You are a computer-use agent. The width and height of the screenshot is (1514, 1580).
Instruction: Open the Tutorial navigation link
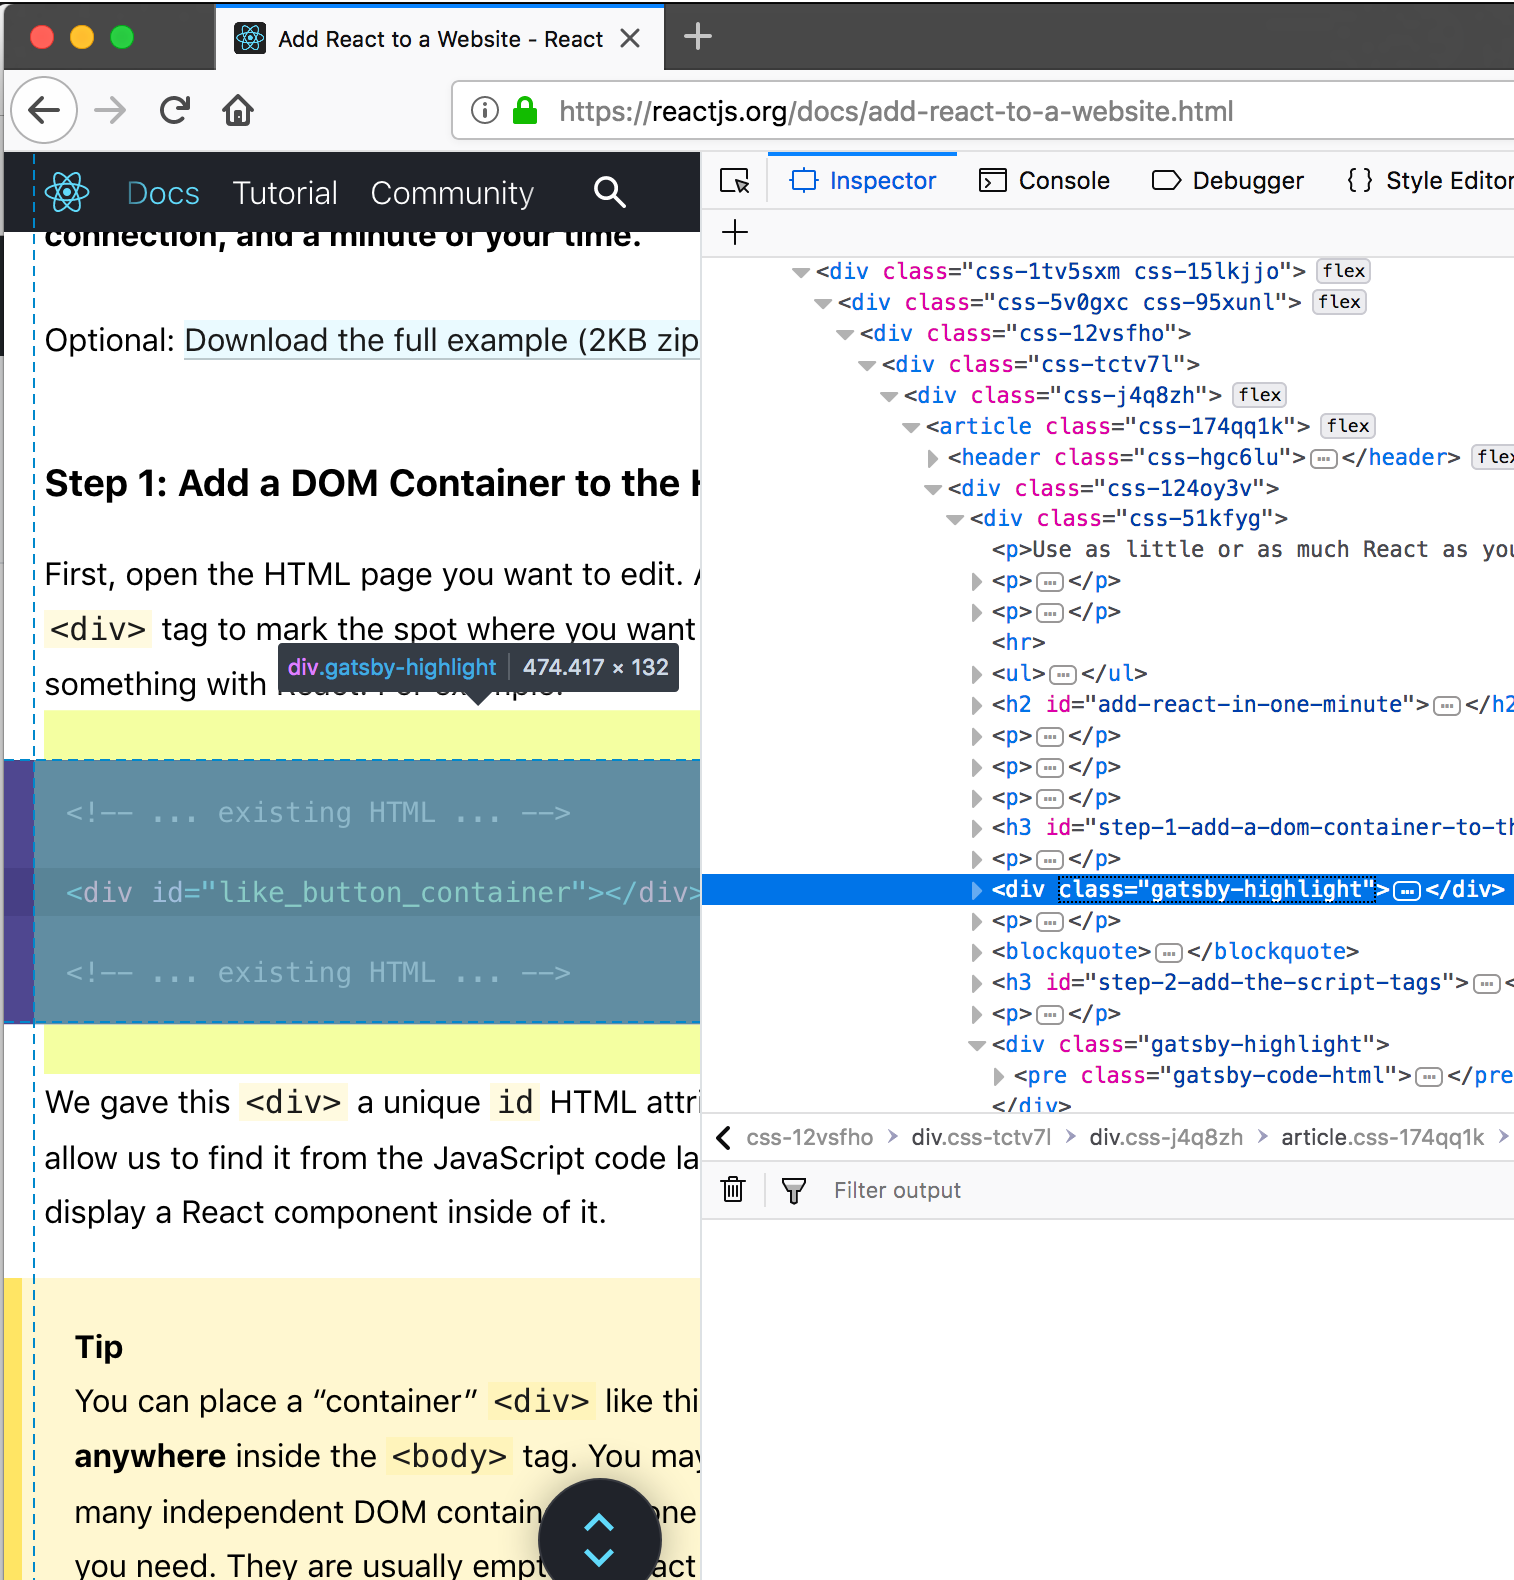click(285, 193)
